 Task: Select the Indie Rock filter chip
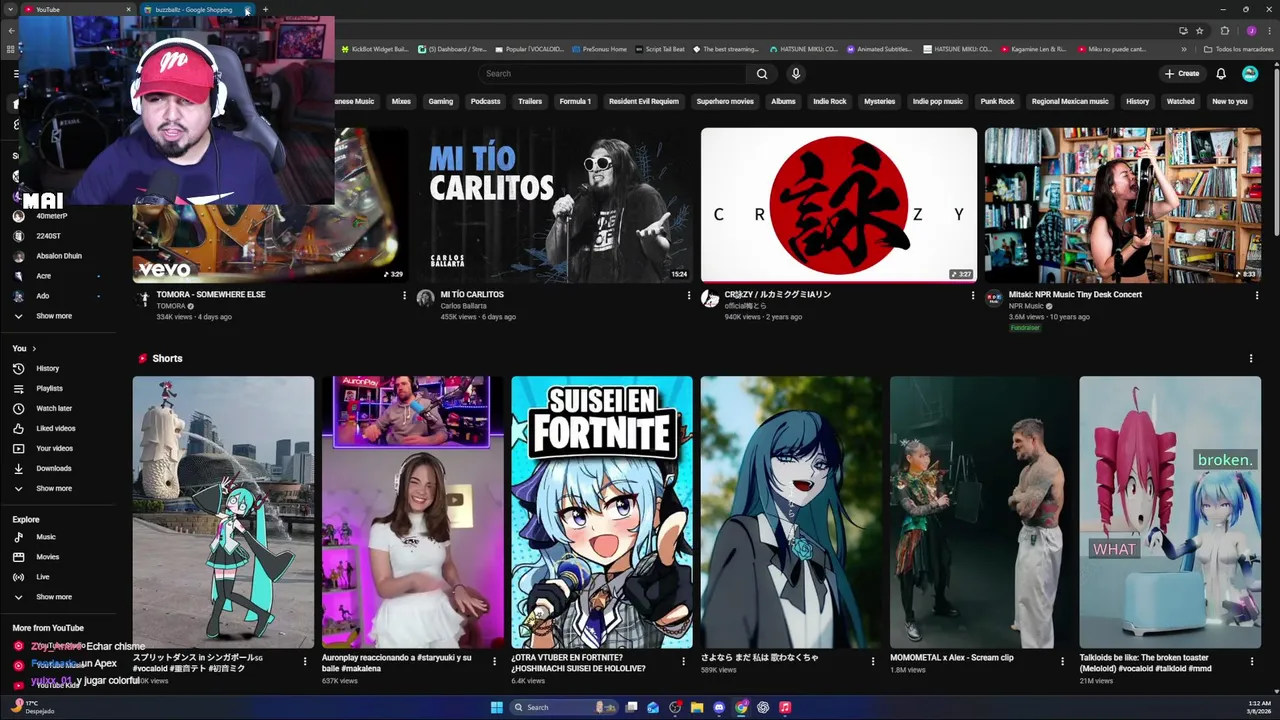click(830, 101)
